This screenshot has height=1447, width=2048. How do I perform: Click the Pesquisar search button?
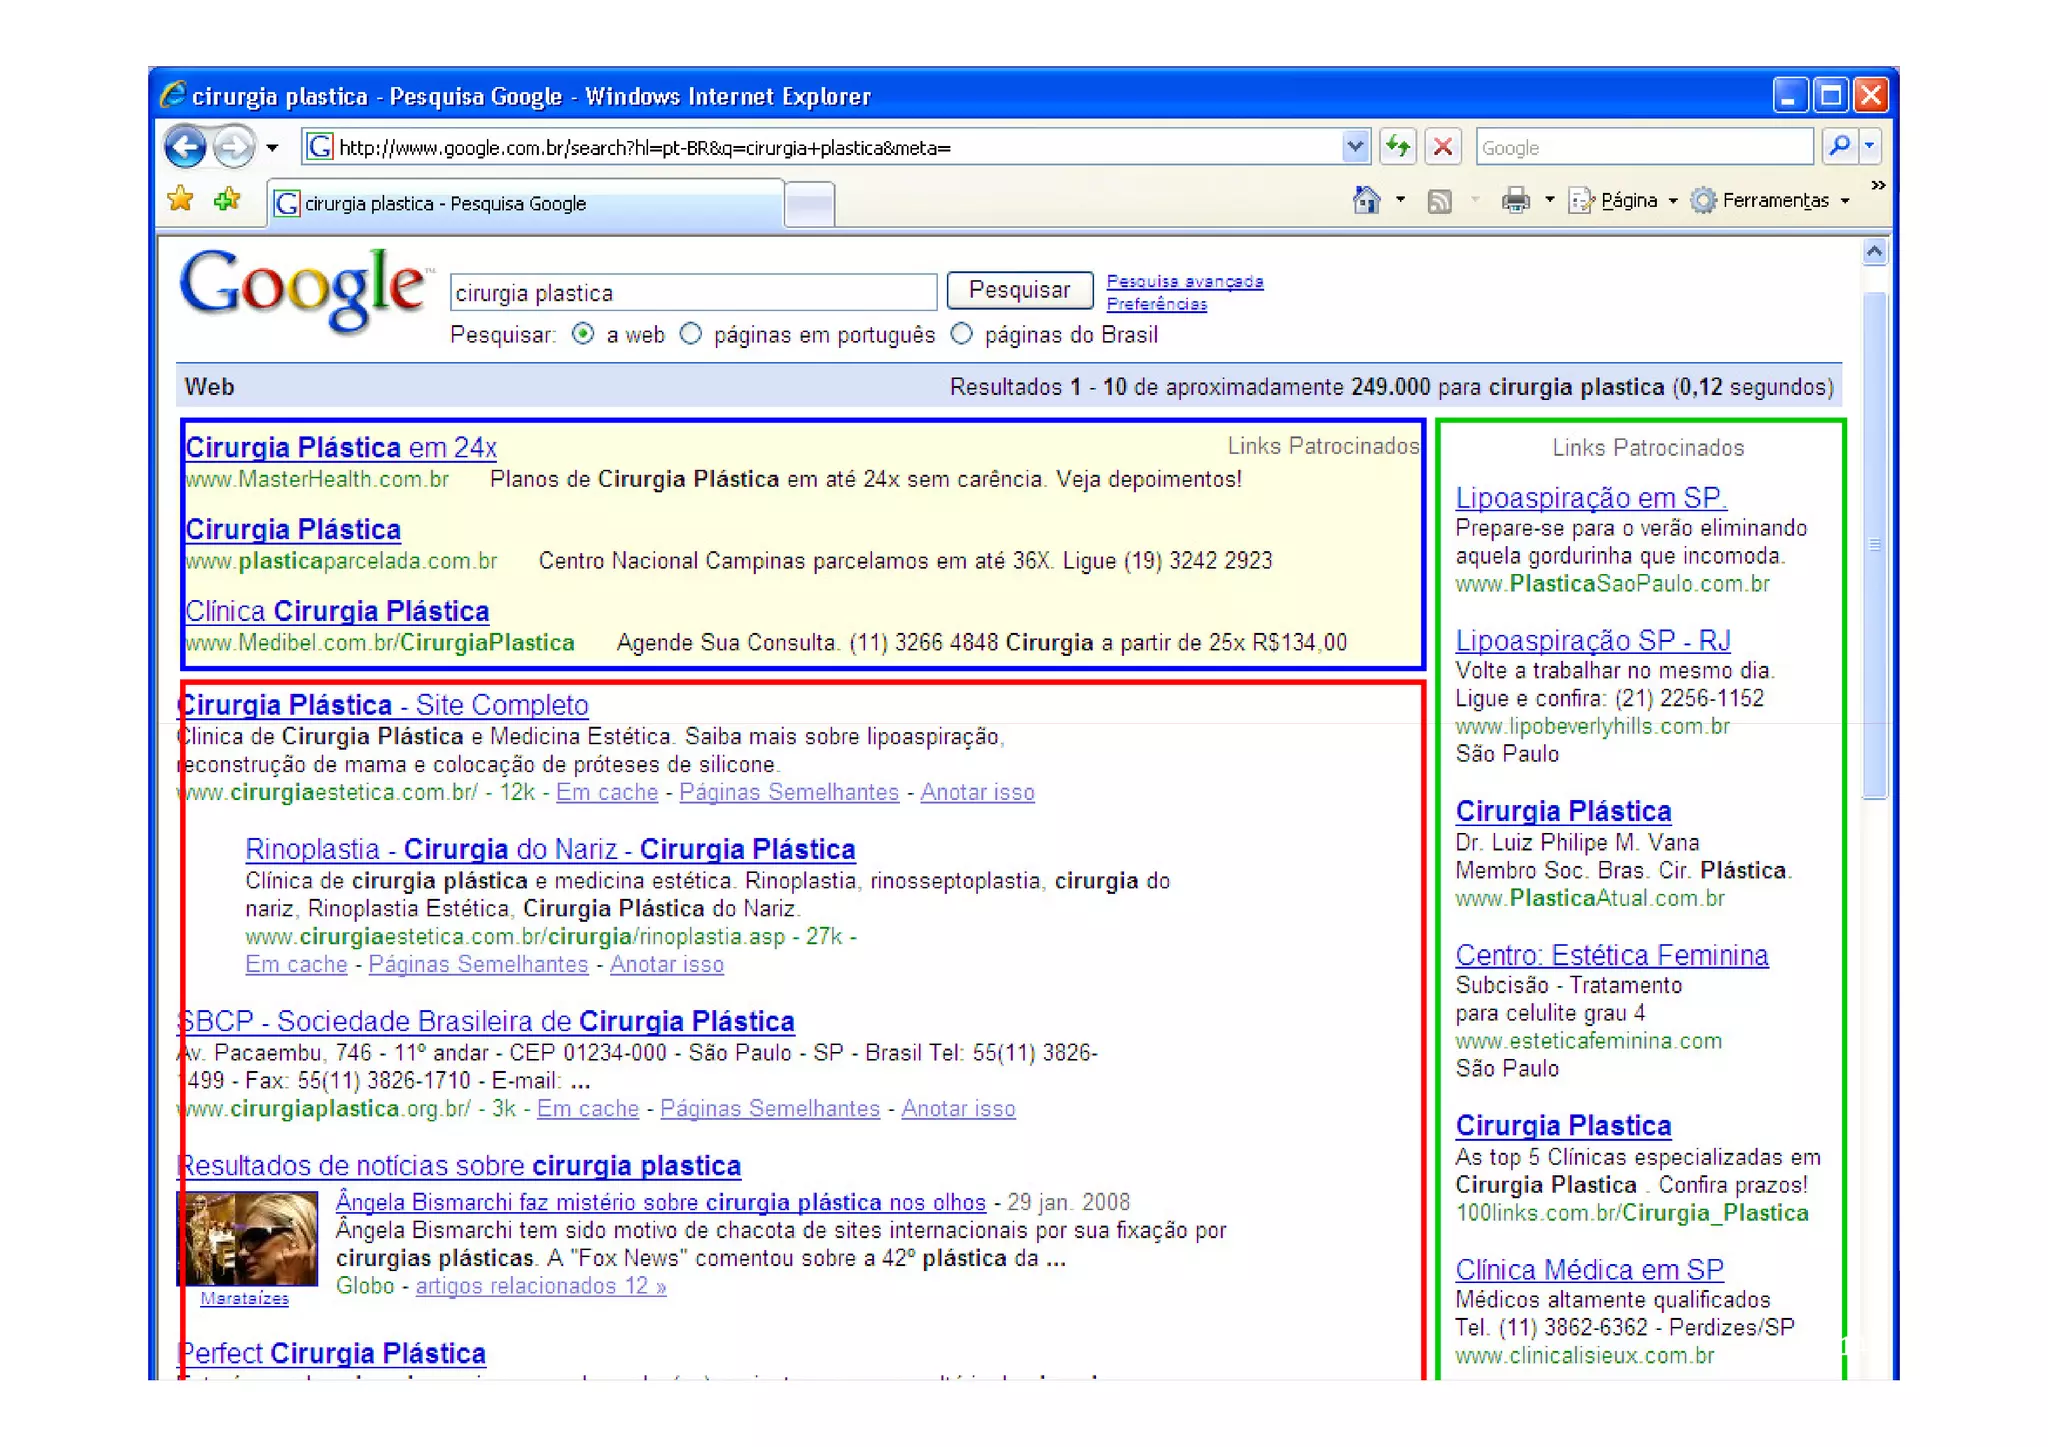(x=1019, y=291)
